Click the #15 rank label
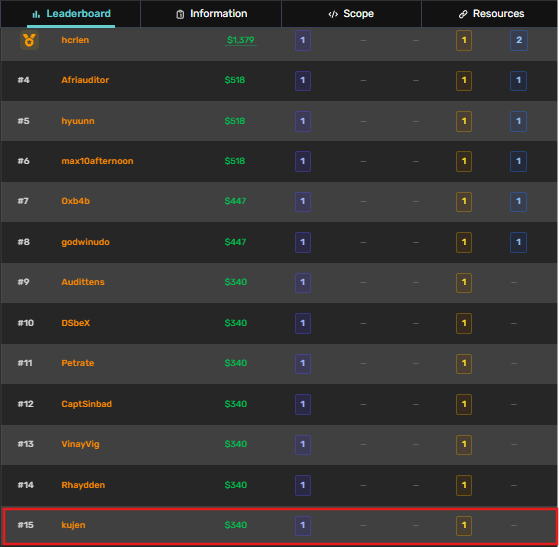Viewport: 559px width, 547px height. tap(26, 525)
